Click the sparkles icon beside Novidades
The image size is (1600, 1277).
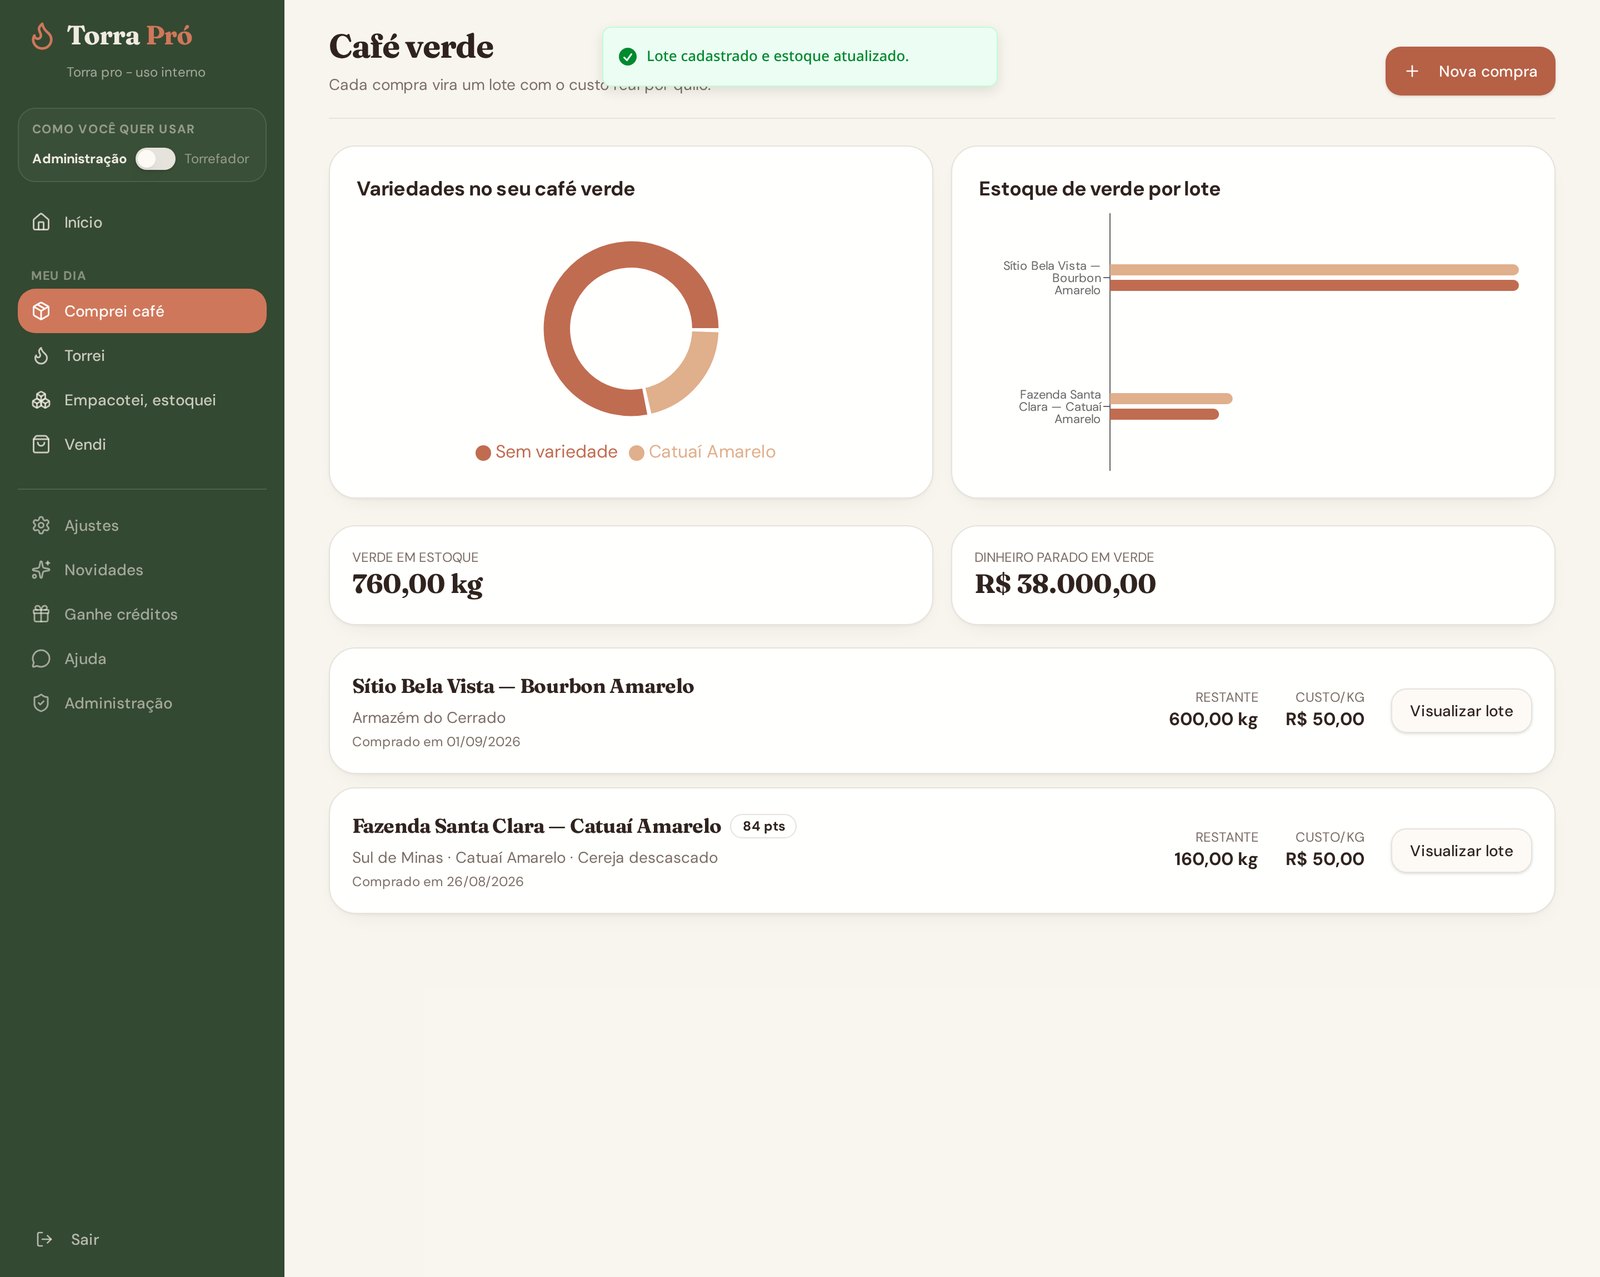pyautogui.click(x=41, y=570)
